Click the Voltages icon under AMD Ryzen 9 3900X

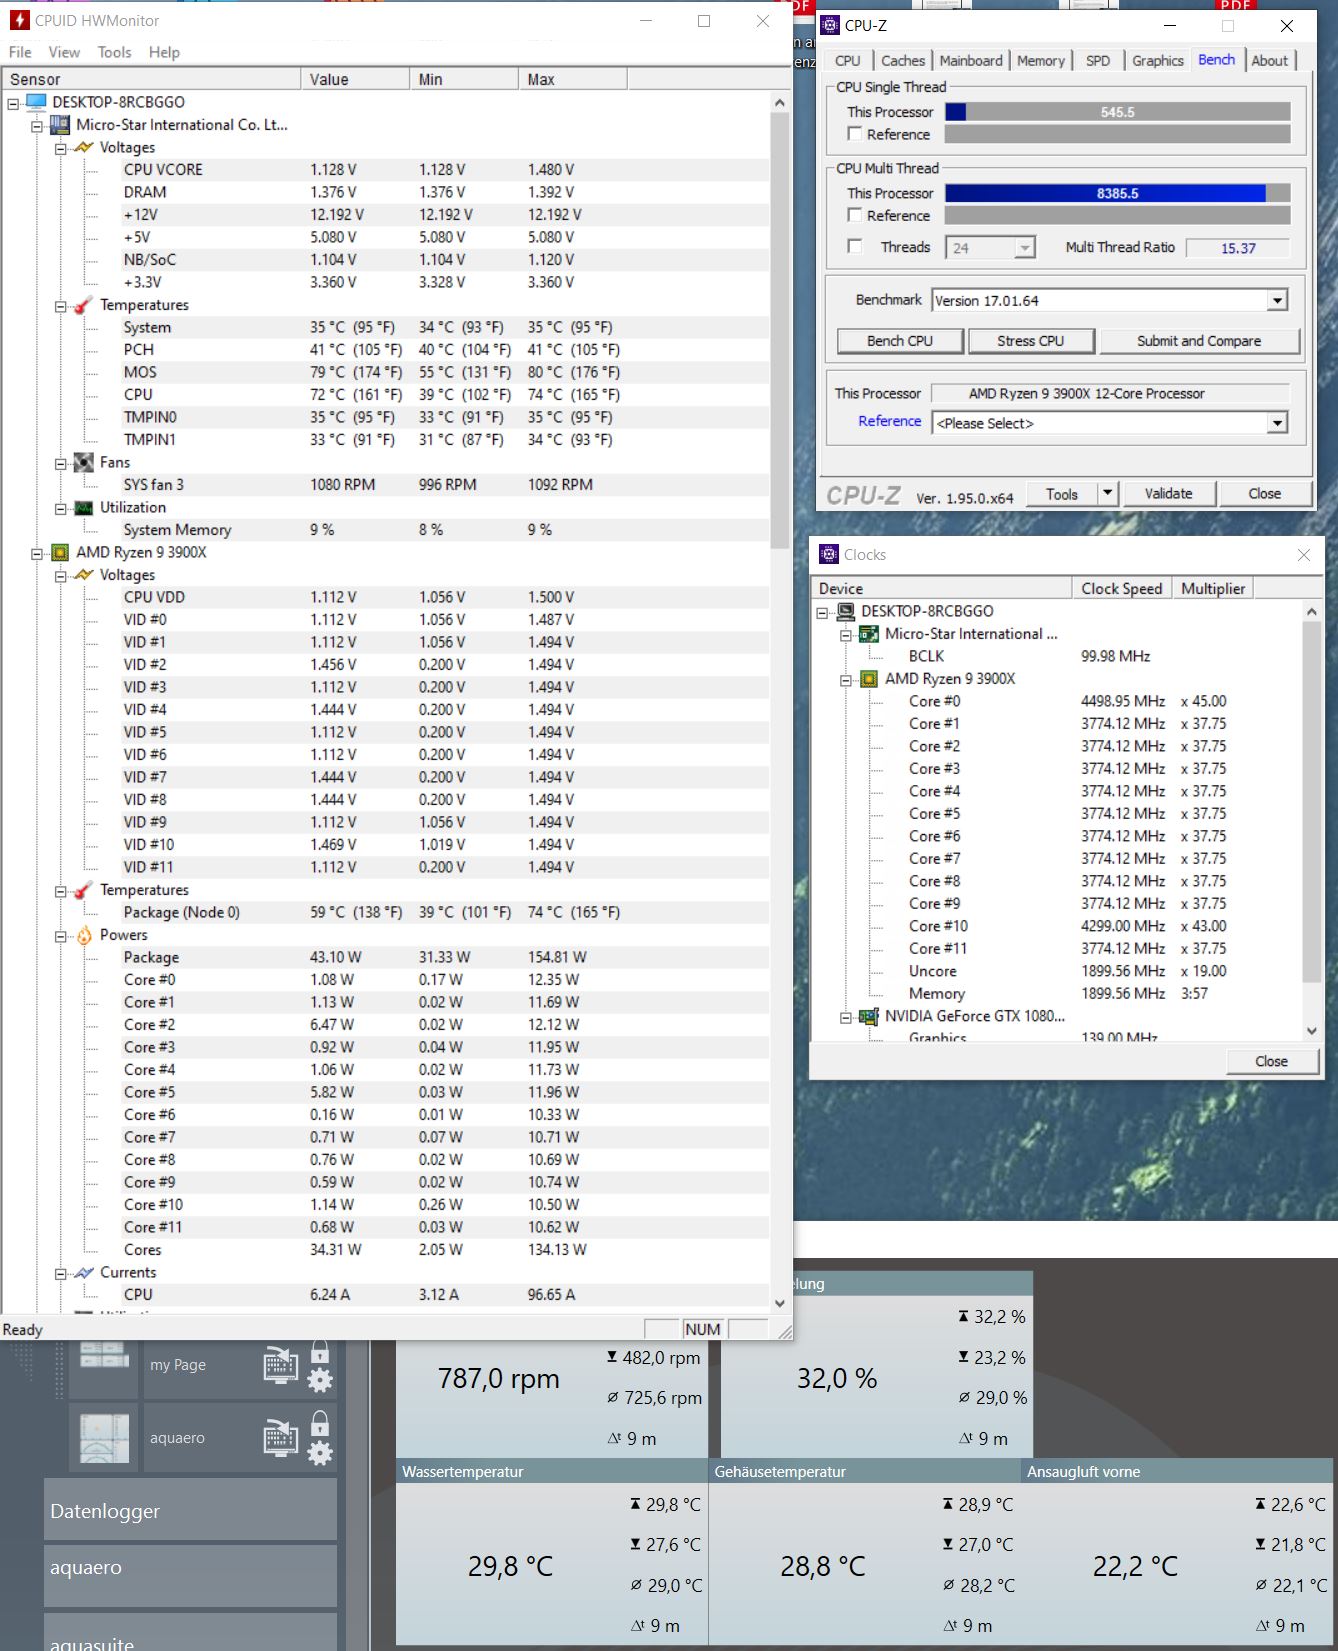(x=84, y=575)
